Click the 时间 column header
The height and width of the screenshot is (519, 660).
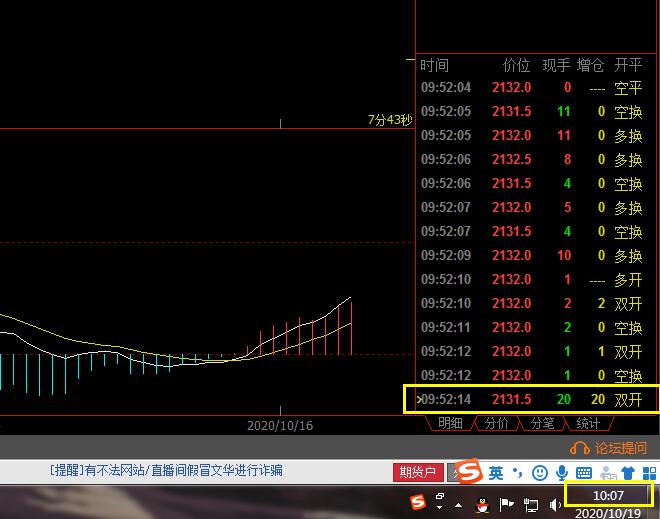tap(434, 65)
